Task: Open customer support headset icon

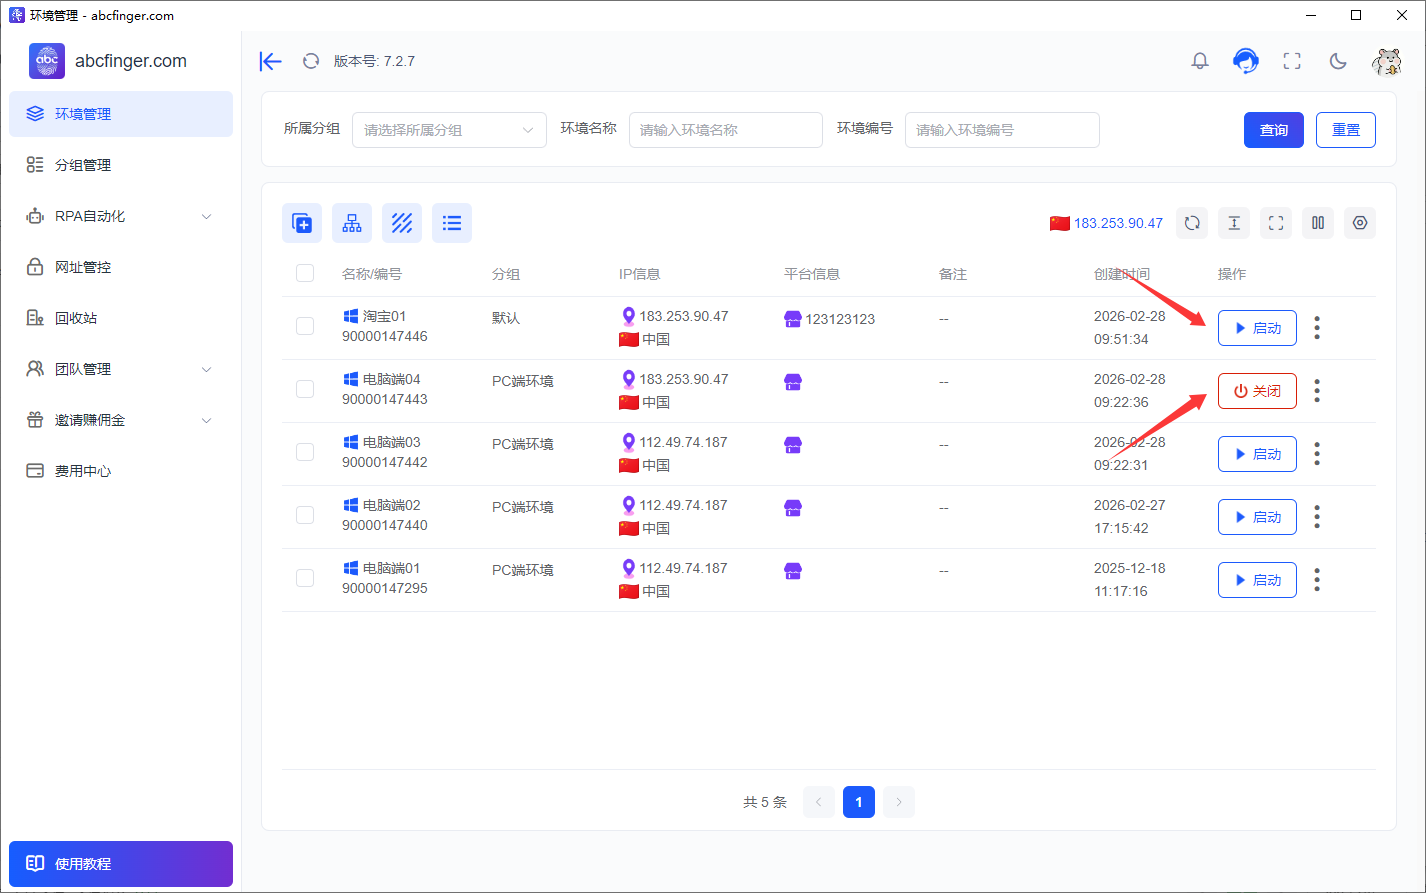Action: pyautogui.click(x=1245, y=61)
